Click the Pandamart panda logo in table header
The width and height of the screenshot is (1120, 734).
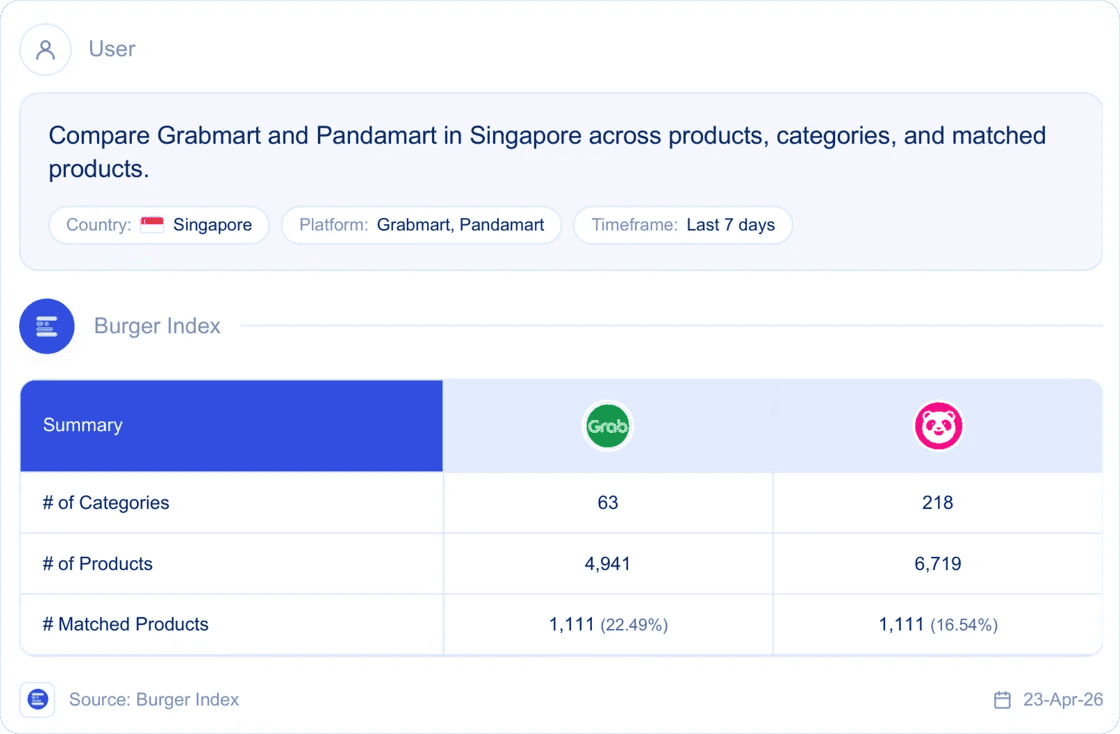click(x=938, y=426)
